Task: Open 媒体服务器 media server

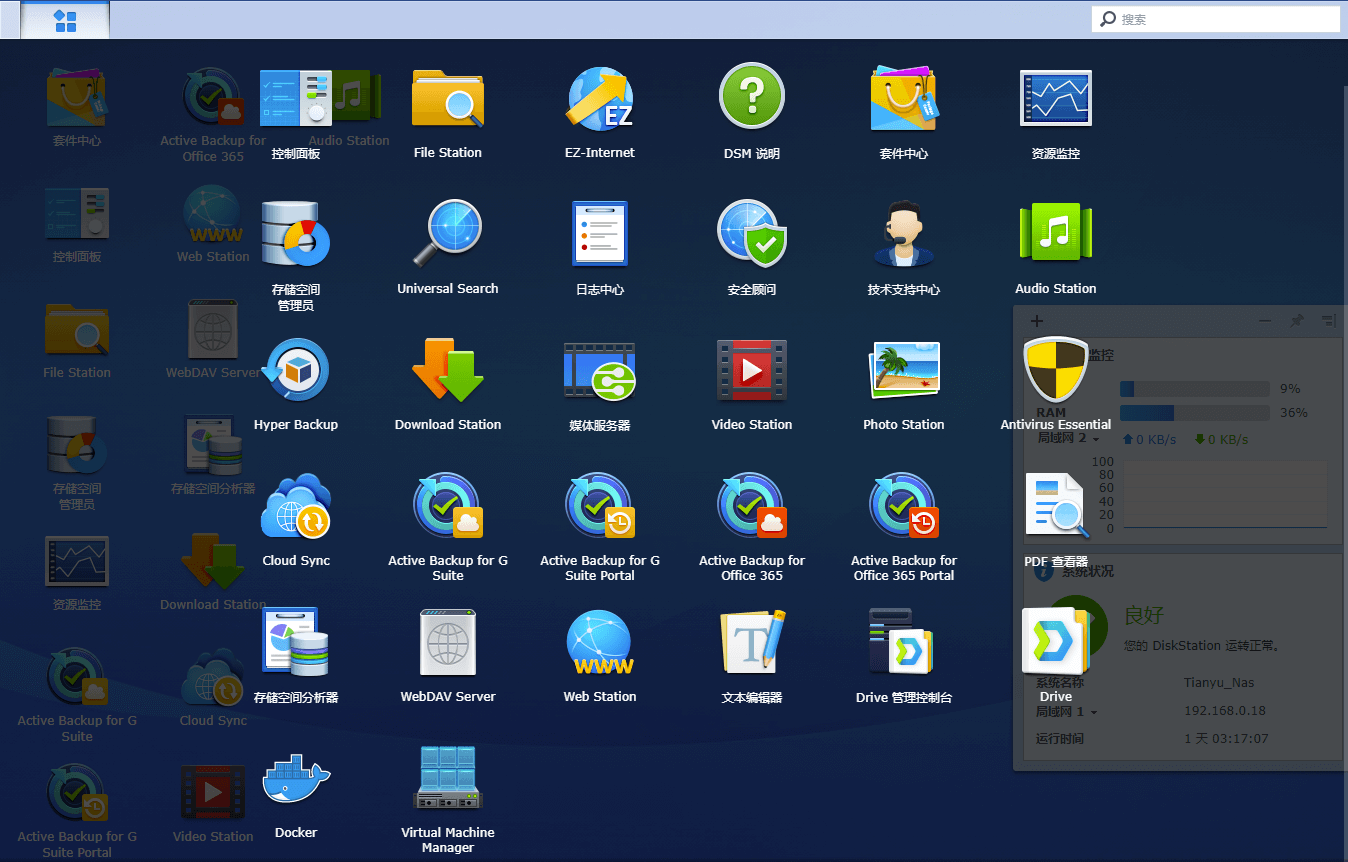Action: (x=600, y=371)
